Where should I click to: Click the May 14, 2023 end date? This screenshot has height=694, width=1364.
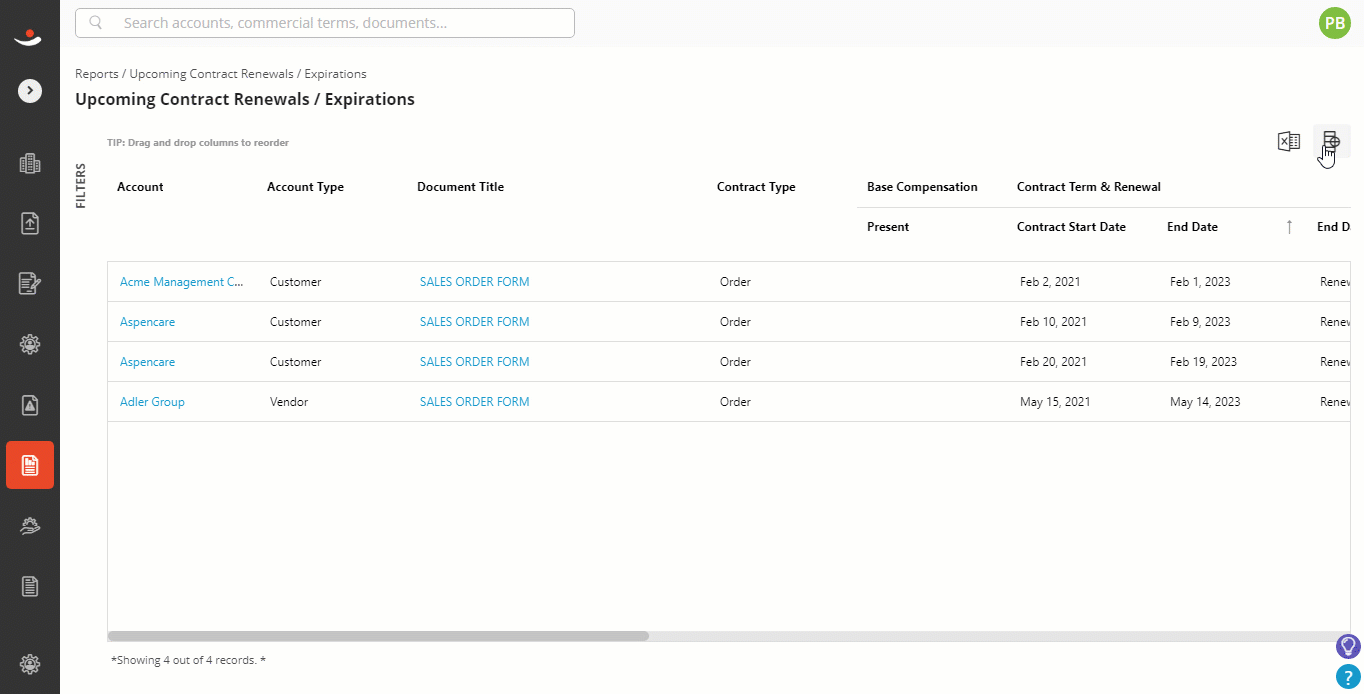pos(1205,402)
